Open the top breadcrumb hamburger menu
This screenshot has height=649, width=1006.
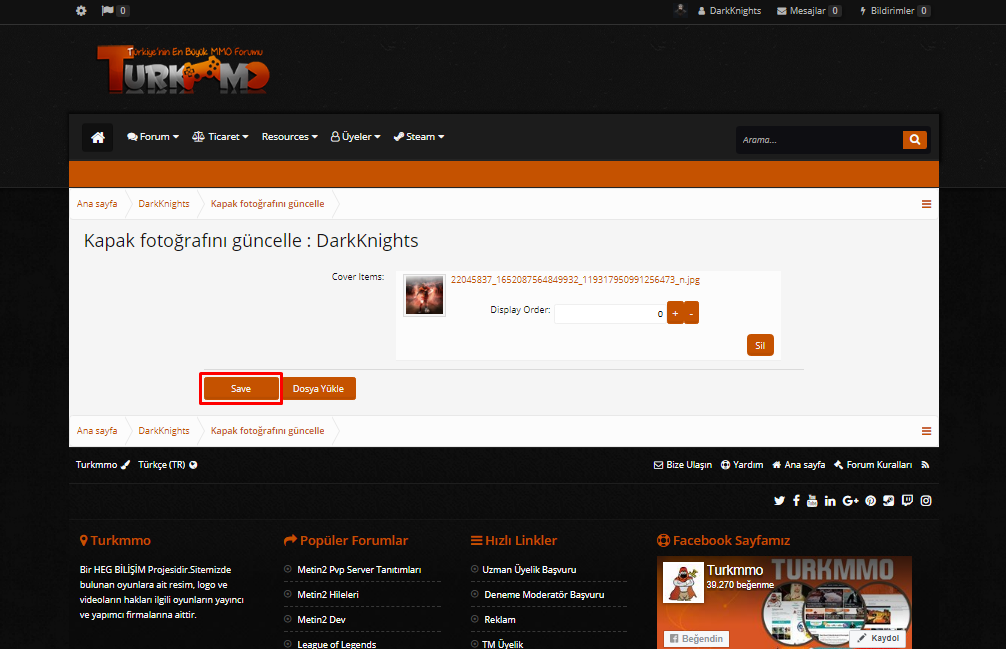click(x=926, y=204)
